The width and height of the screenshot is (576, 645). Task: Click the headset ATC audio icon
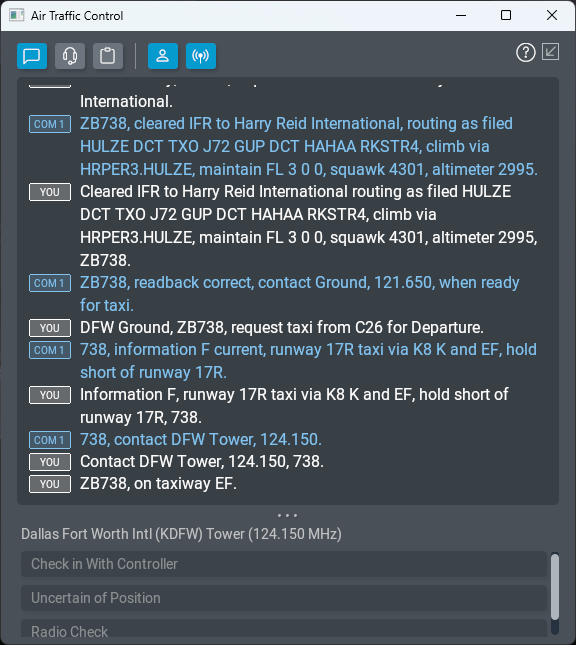click(70, 56)
